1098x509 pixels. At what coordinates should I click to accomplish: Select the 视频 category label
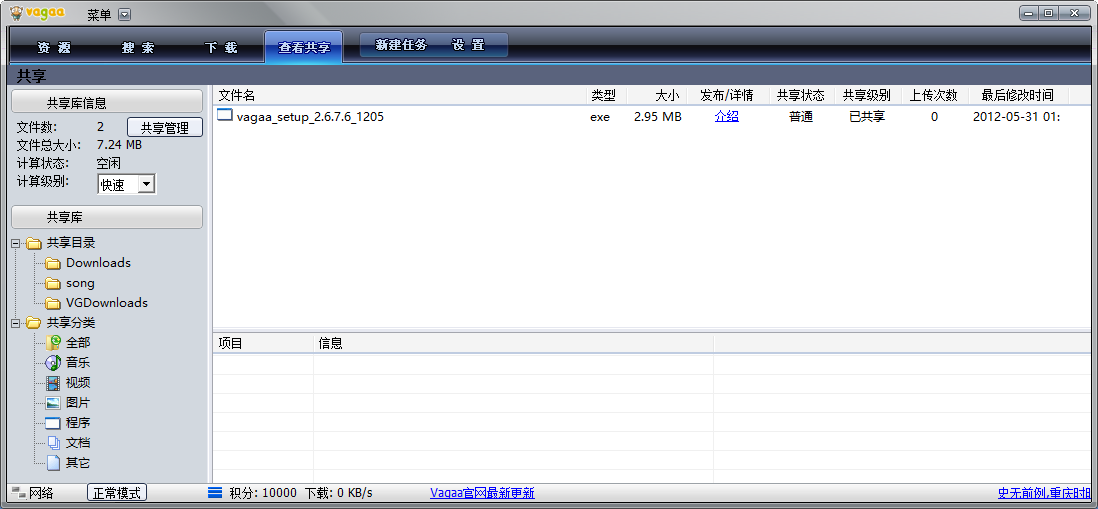78,382
